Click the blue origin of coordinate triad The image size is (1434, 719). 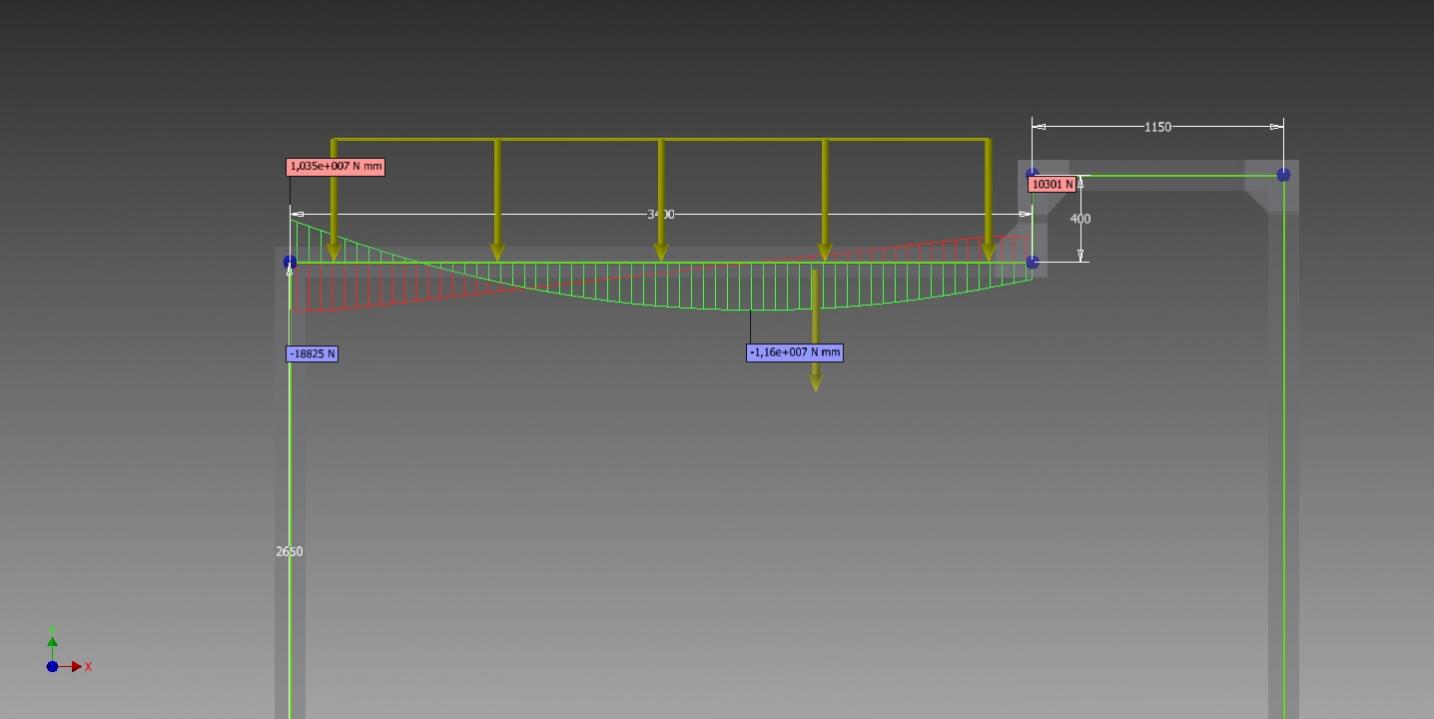point(52,666)
